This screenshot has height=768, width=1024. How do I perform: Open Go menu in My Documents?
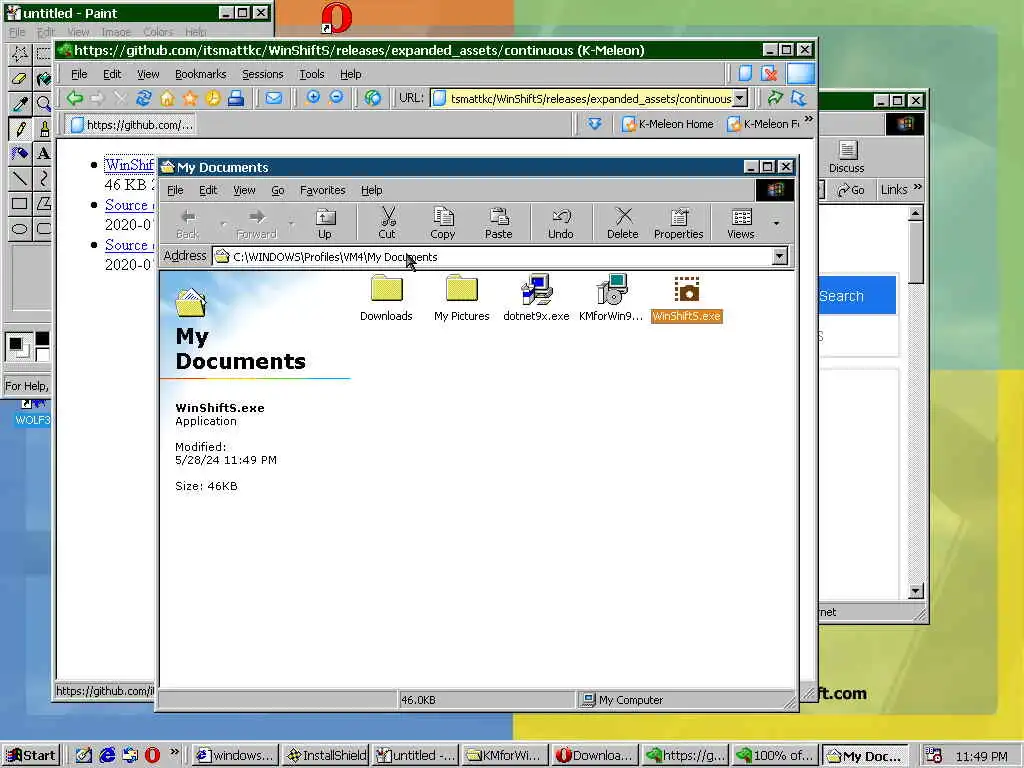click(x=278, y=190)
